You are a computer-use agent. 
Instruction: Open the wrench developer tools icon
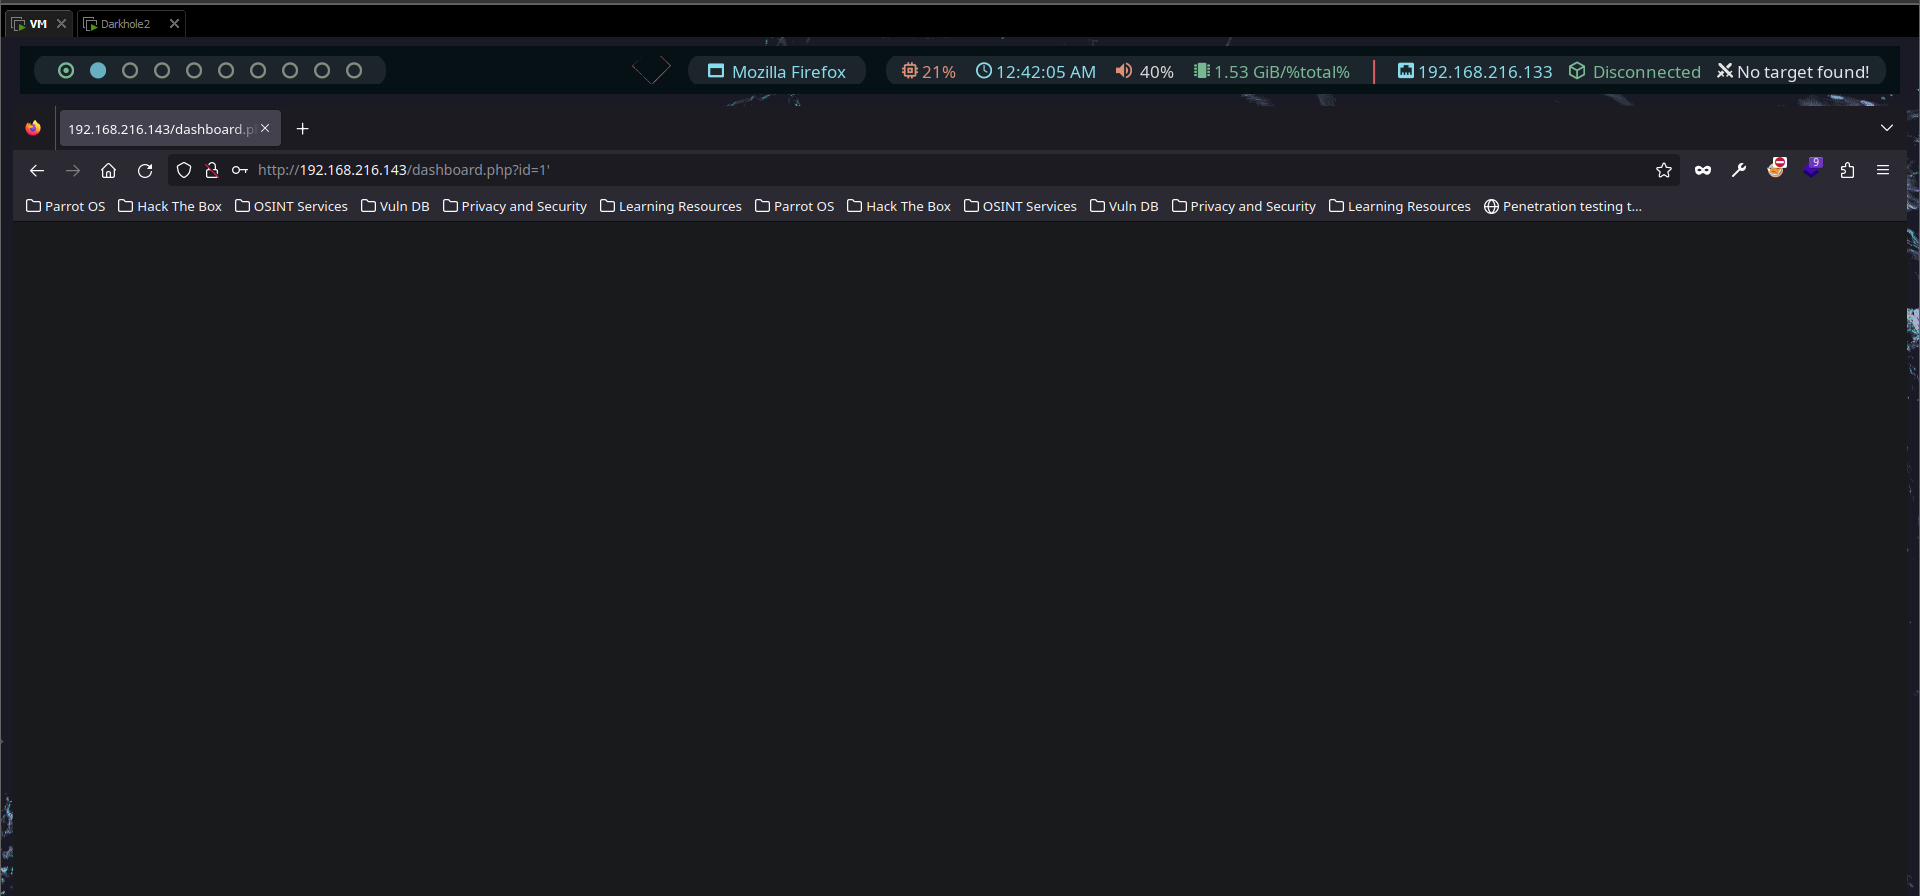1739,170
